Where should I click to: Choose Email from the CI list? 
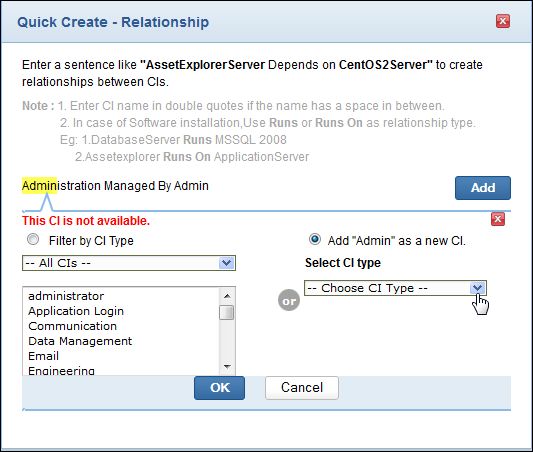coord(44,356)
